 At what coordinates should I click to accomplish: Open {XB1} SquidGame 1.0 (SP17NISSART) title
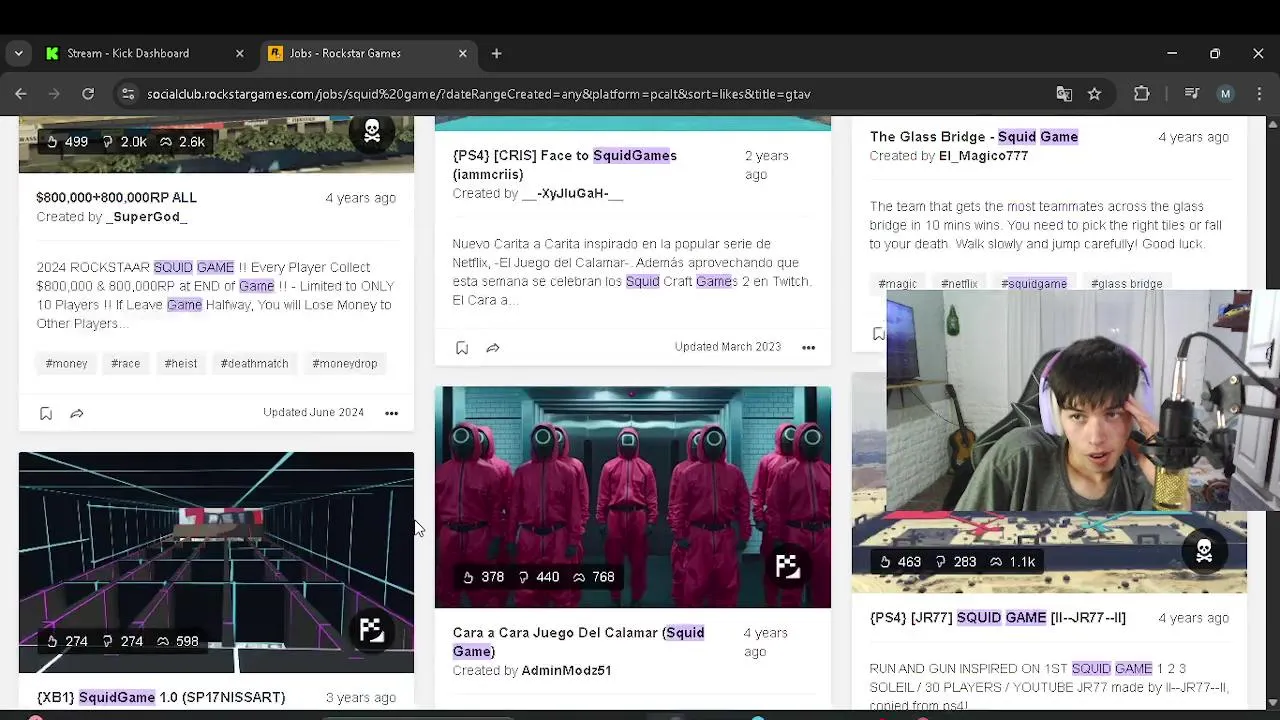(161, 697)
